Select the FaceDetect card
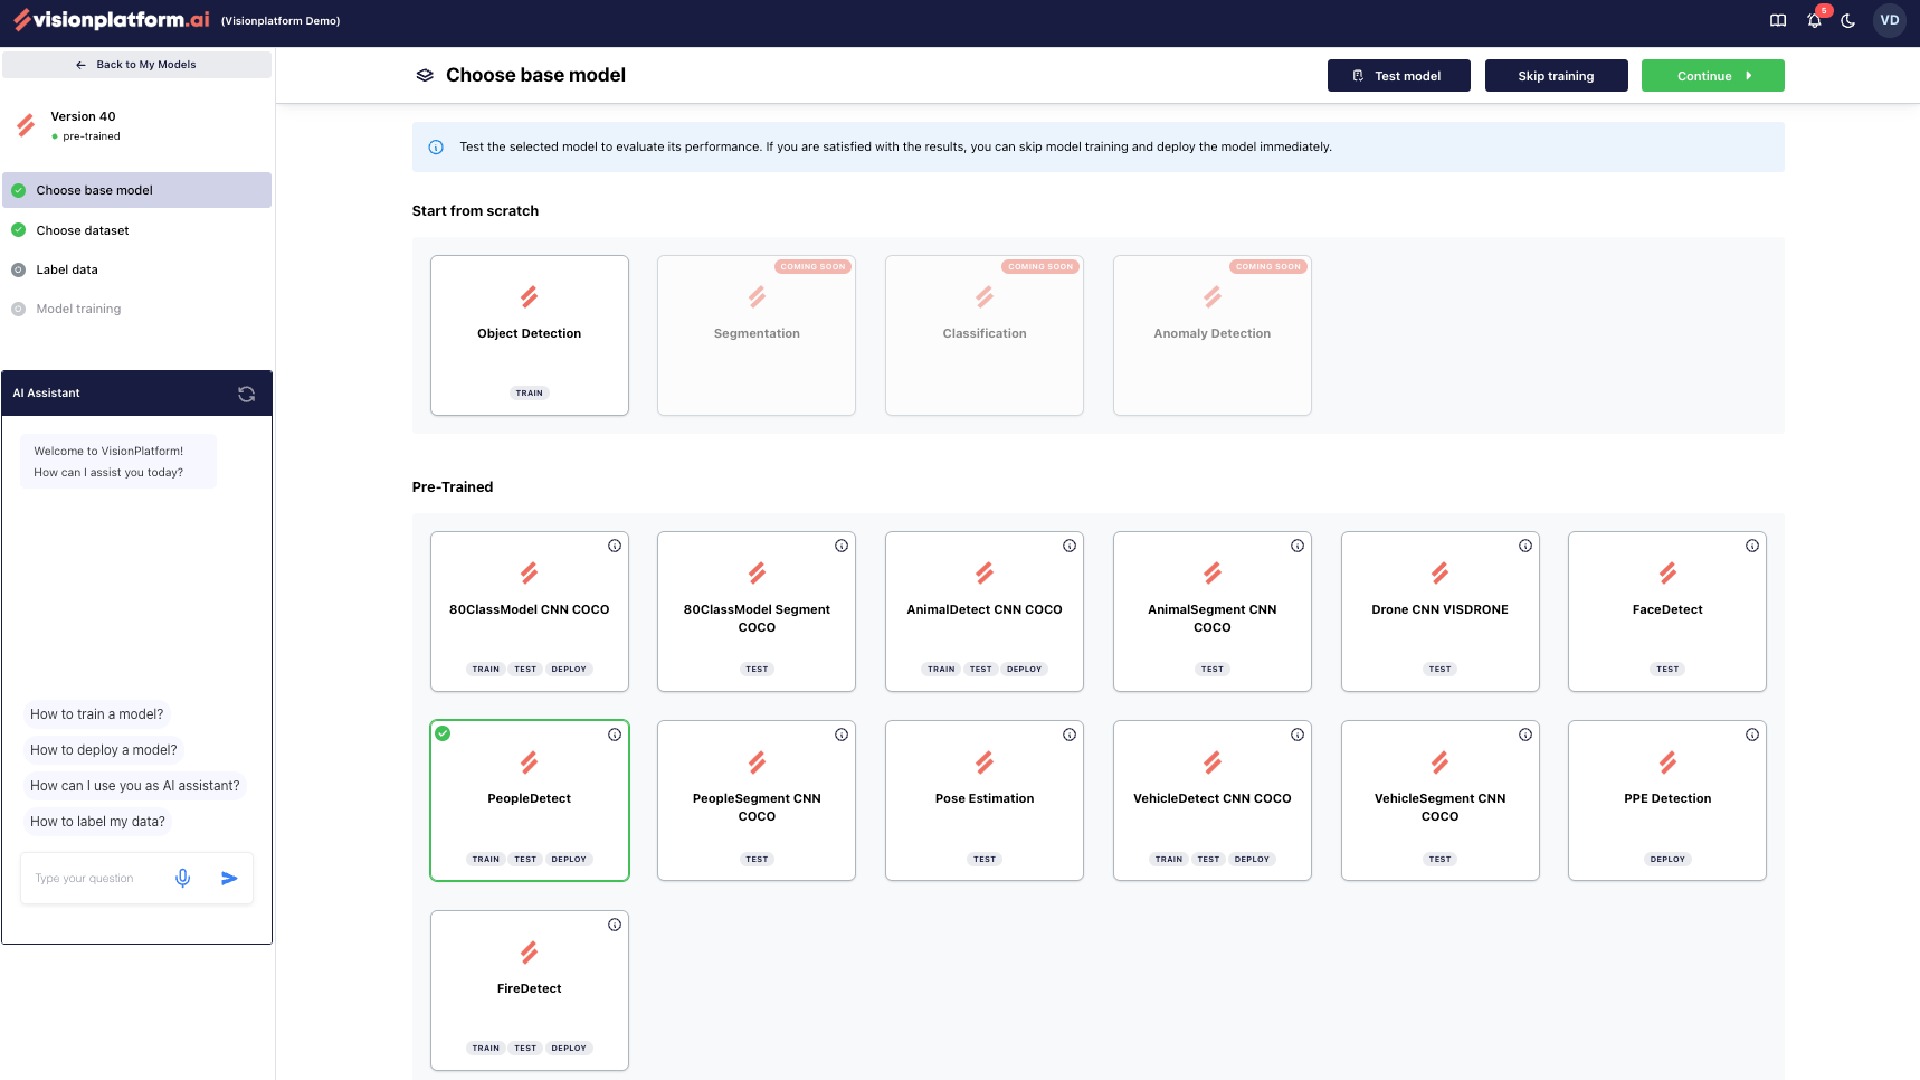Viewport: 1920px width, 1080px height. pyautogui.click(x=1667, y=611)
